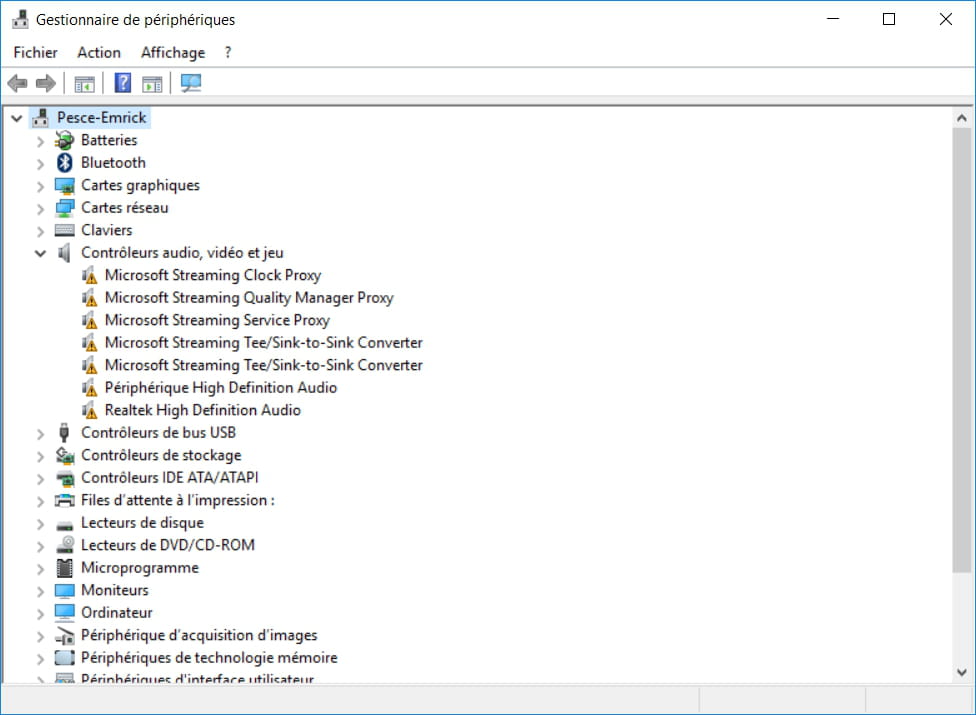Expand Contrôleurs de bus USB
Image resolution: width=976 pixels, height=715 pixels.
pos(40,433)
